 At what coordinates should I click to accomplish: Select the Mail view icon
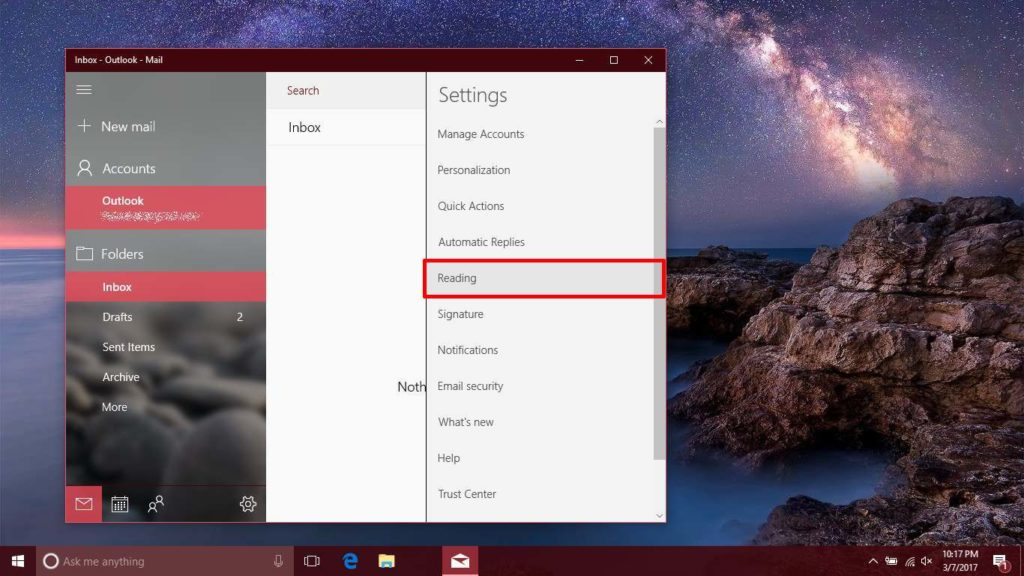(83, 505)
